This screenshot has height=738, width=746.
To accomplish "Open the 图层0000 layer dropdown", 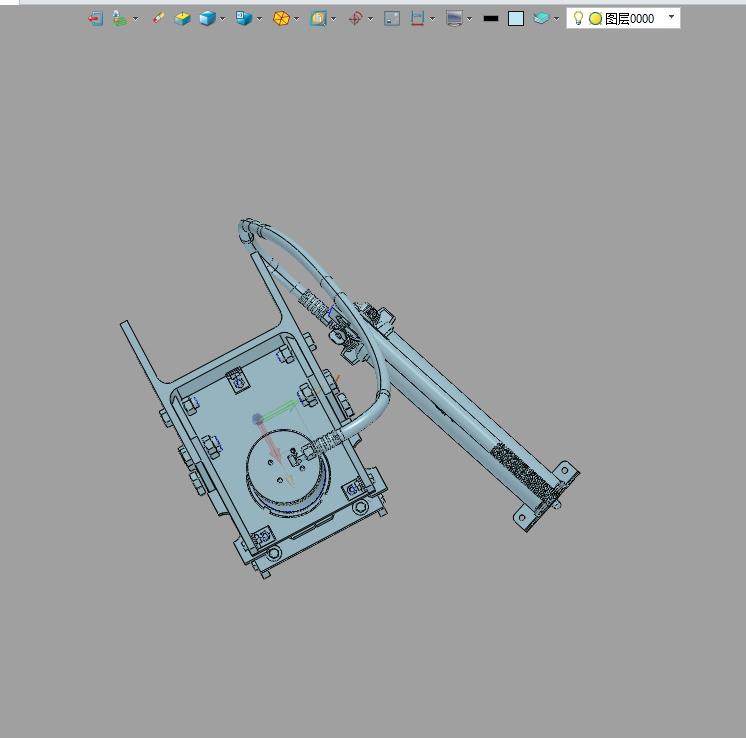I will pos(671,17).
